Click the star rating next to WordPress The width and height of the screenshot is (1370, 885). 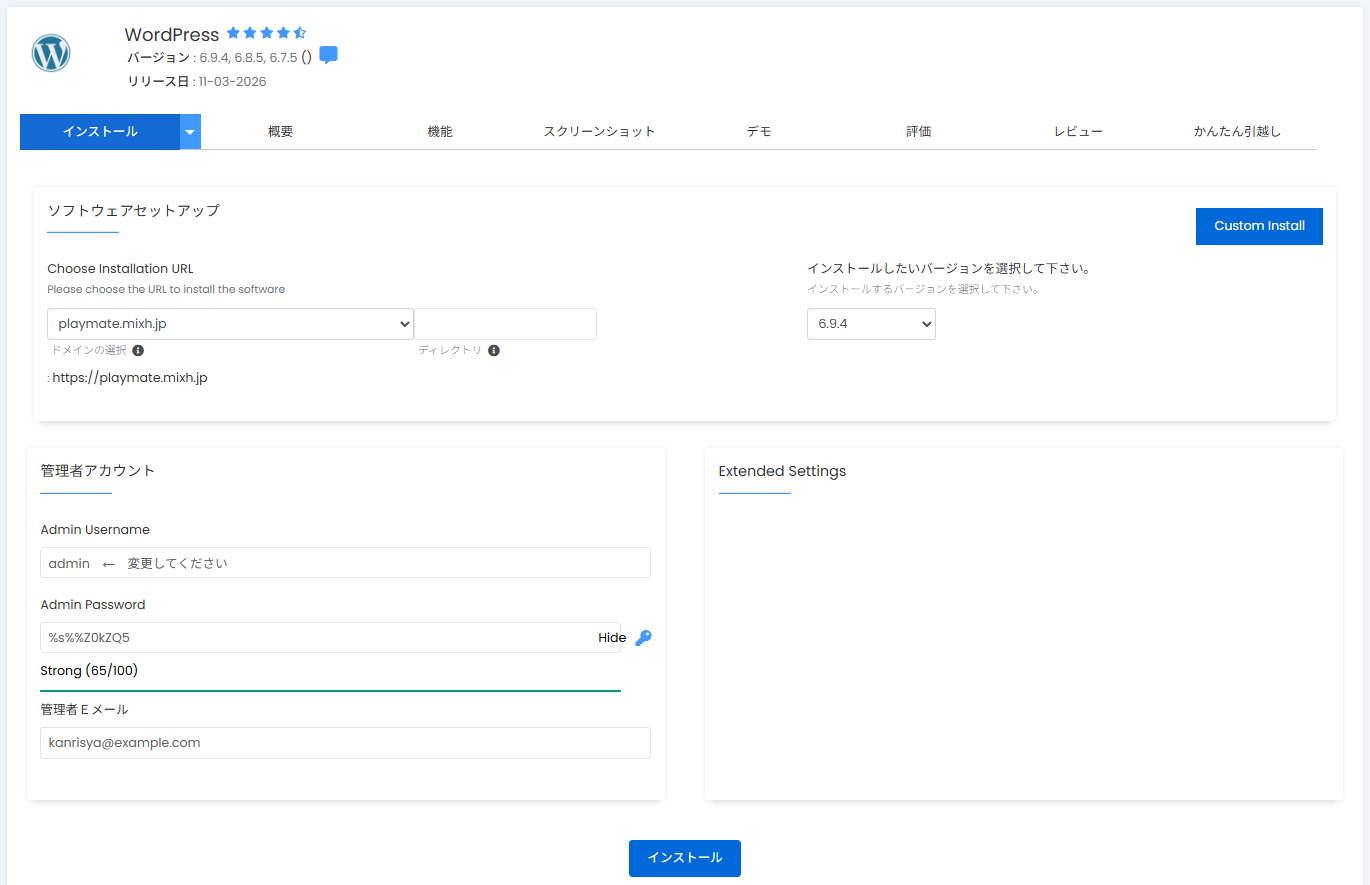point(266,33)
